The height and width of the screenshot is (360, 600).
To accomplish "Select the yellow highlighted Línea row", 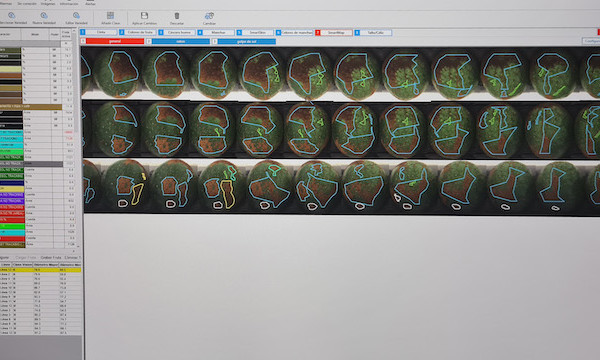I will click(40, 270).
